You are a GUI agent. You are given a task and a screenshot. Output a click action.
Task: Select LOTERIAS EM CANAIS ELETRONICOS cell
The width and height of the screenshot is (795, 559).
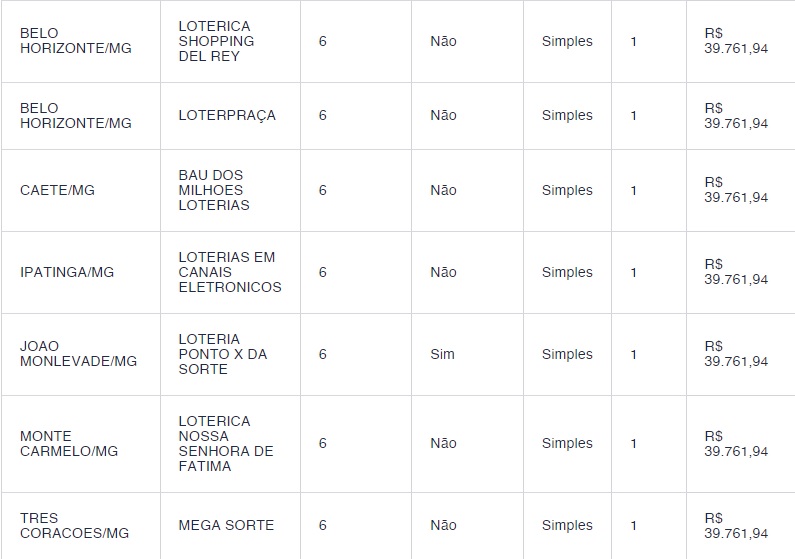(229, 272)
